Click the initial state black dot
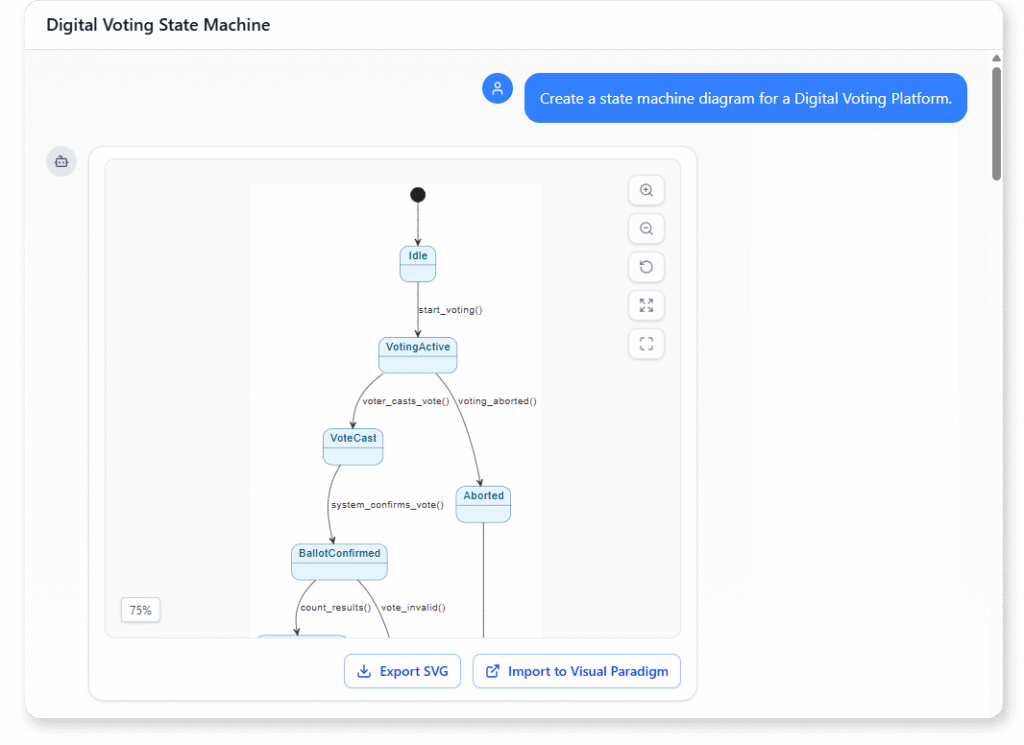The image size is (1024, 745). [x=418, y=195]
